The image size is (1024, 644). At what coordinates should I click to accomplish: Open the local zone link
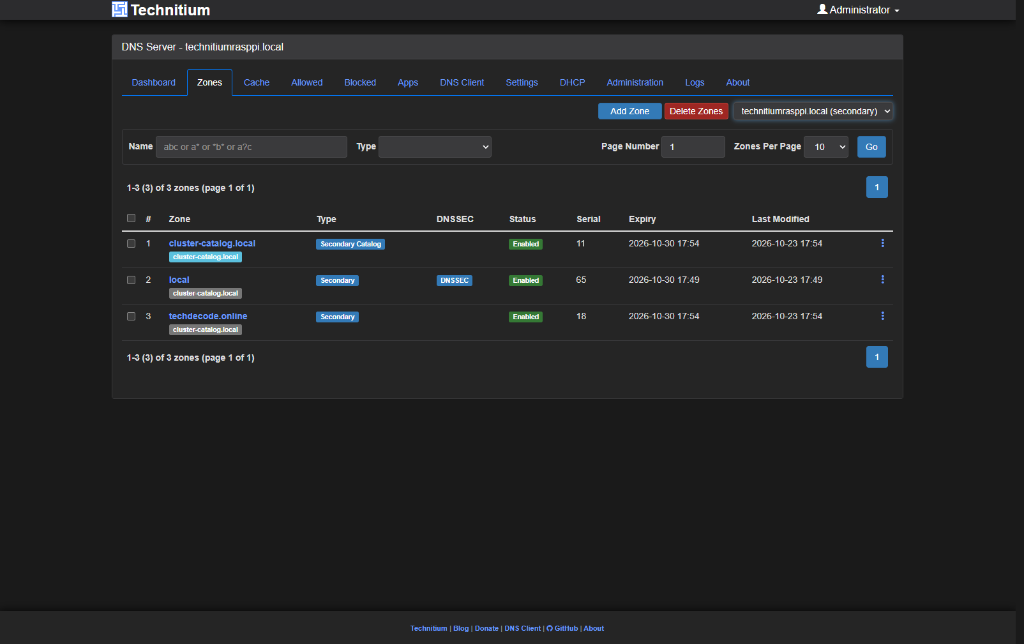pyautogui.click(x=179, y=280)
